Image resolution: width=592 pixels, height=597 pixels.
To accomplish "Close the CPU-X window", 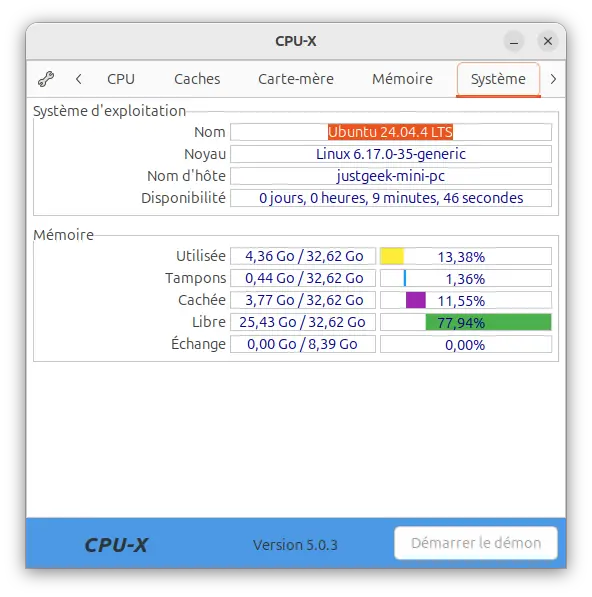I will (548, 41).
